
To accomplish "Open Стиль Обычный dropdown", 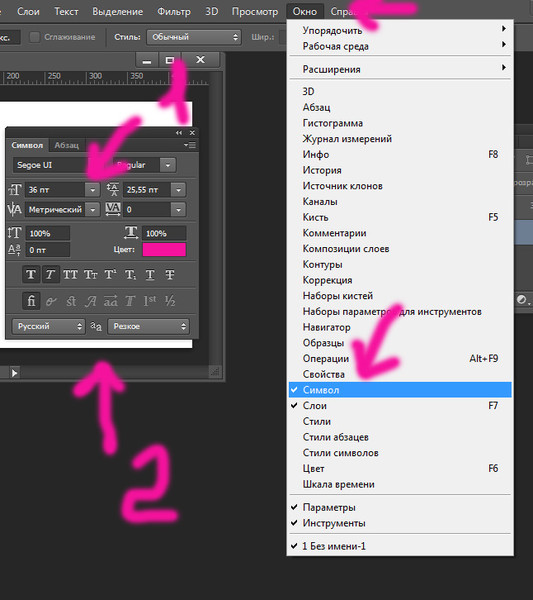I will click(x=194, y=37).
